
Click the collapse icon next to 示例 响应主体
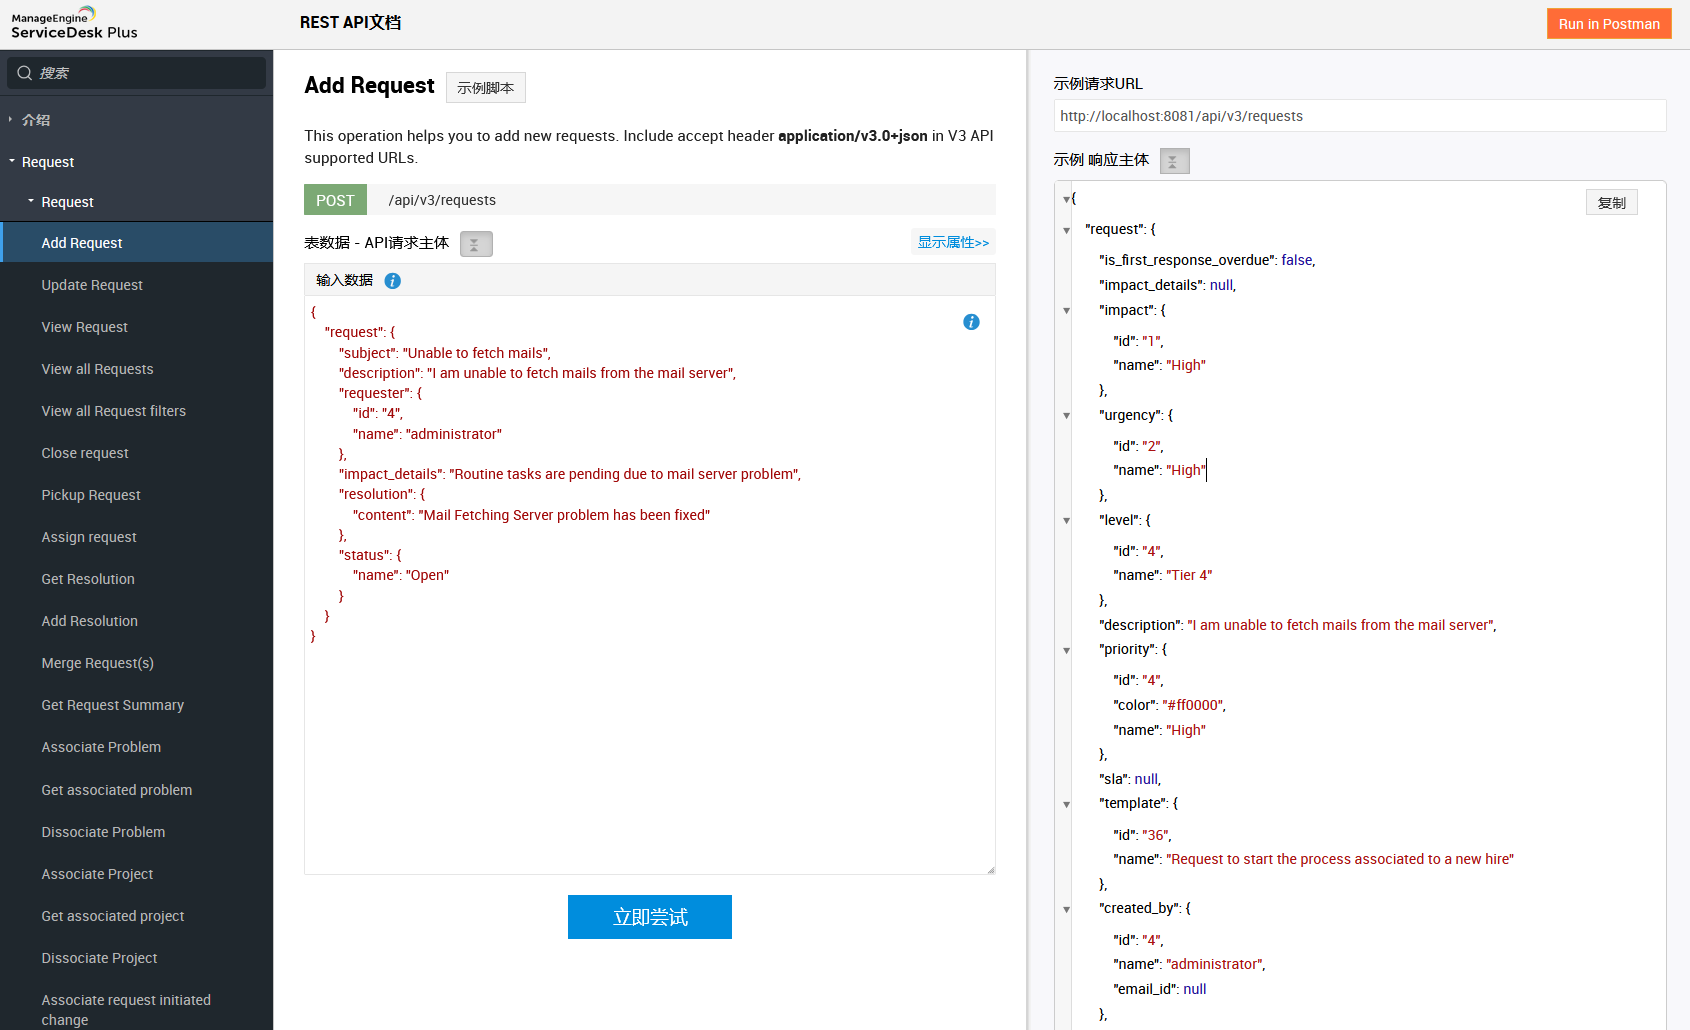pyautogui.click(x=1174, y=161)
